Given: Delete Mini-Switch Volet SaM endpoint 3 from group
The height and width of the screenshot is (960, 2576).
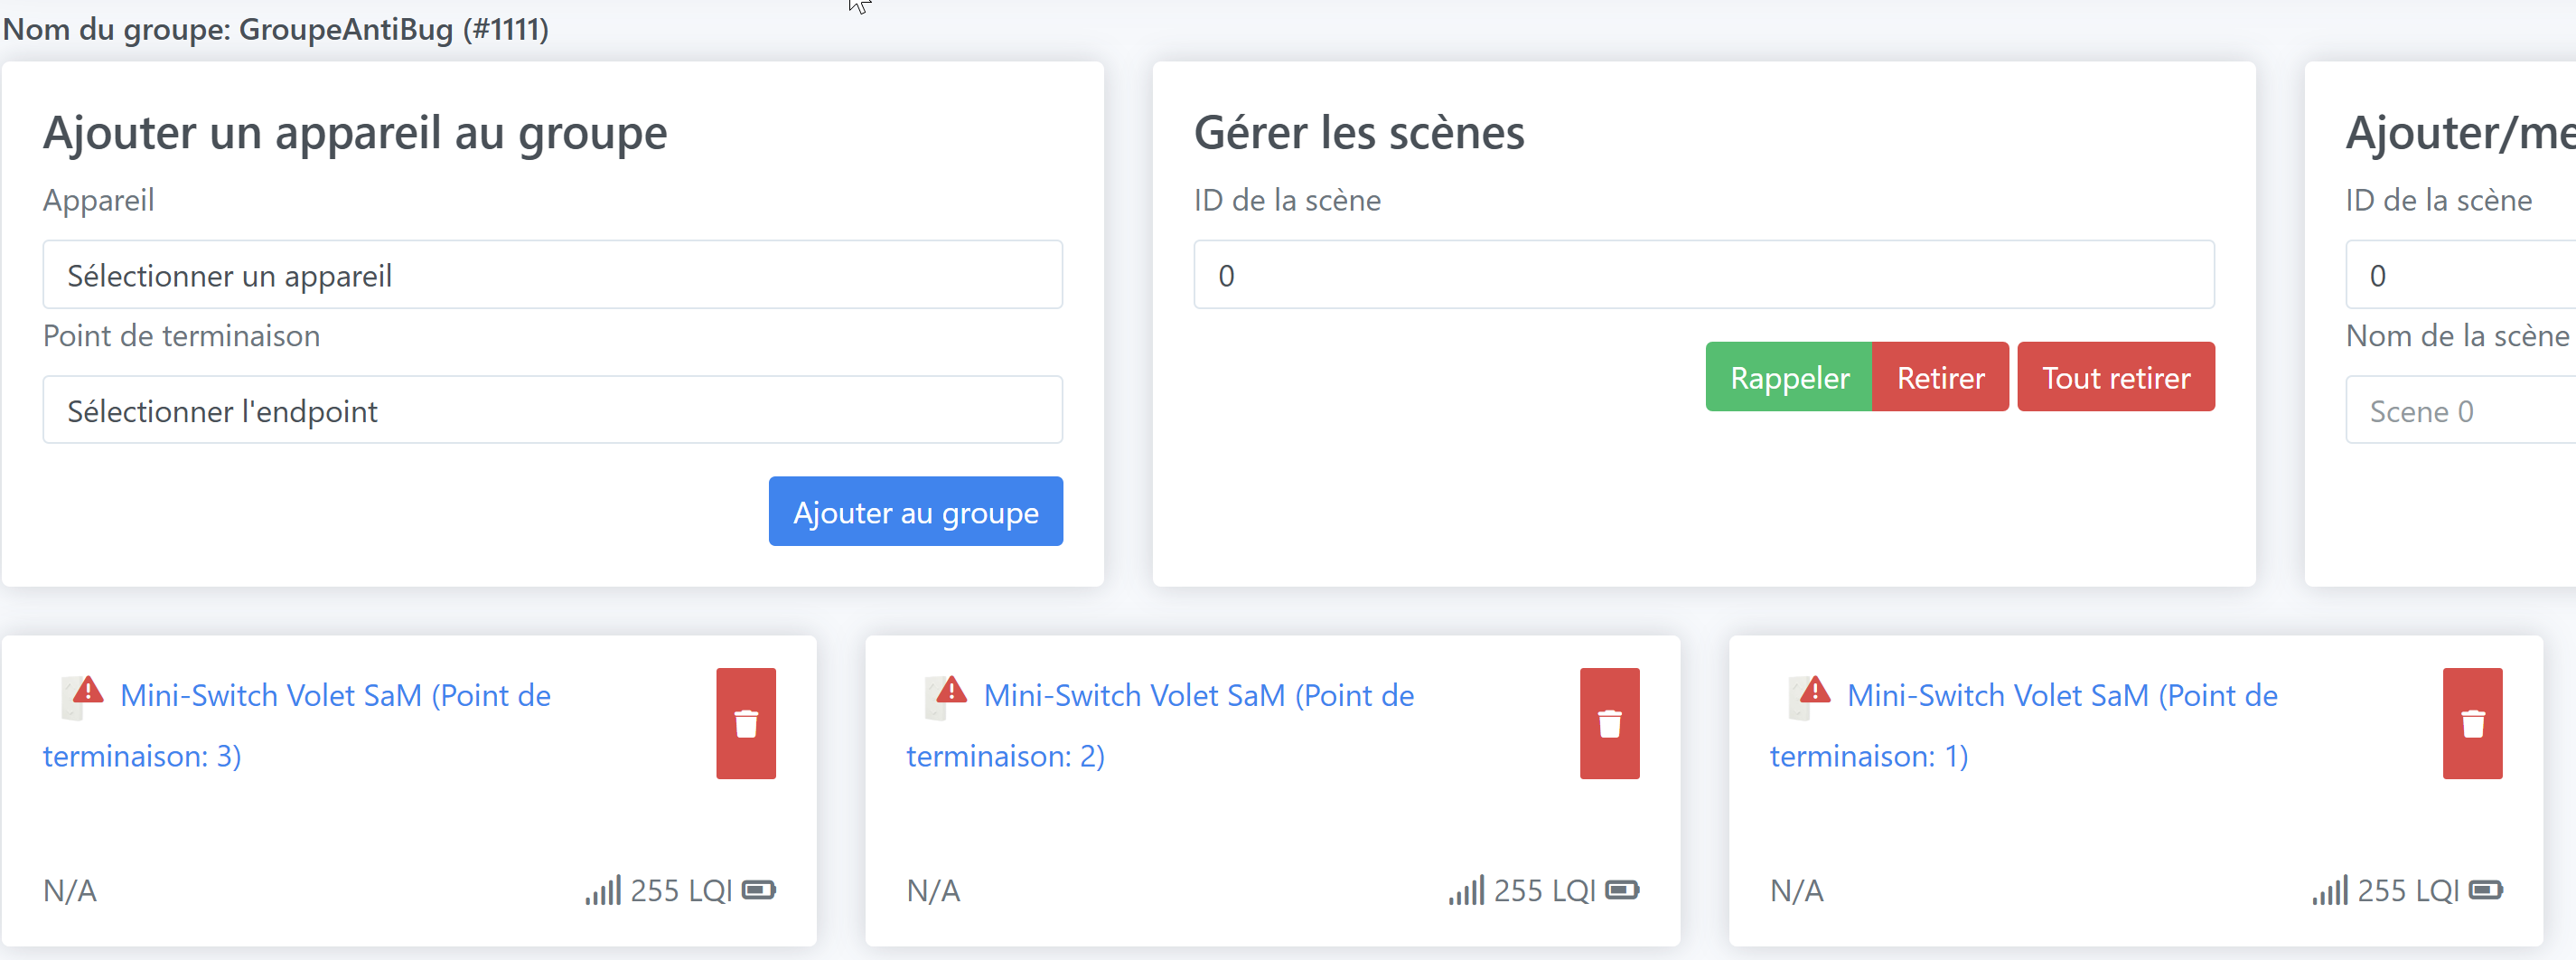Looking at the screenshot, I should [x=745, y=723].
